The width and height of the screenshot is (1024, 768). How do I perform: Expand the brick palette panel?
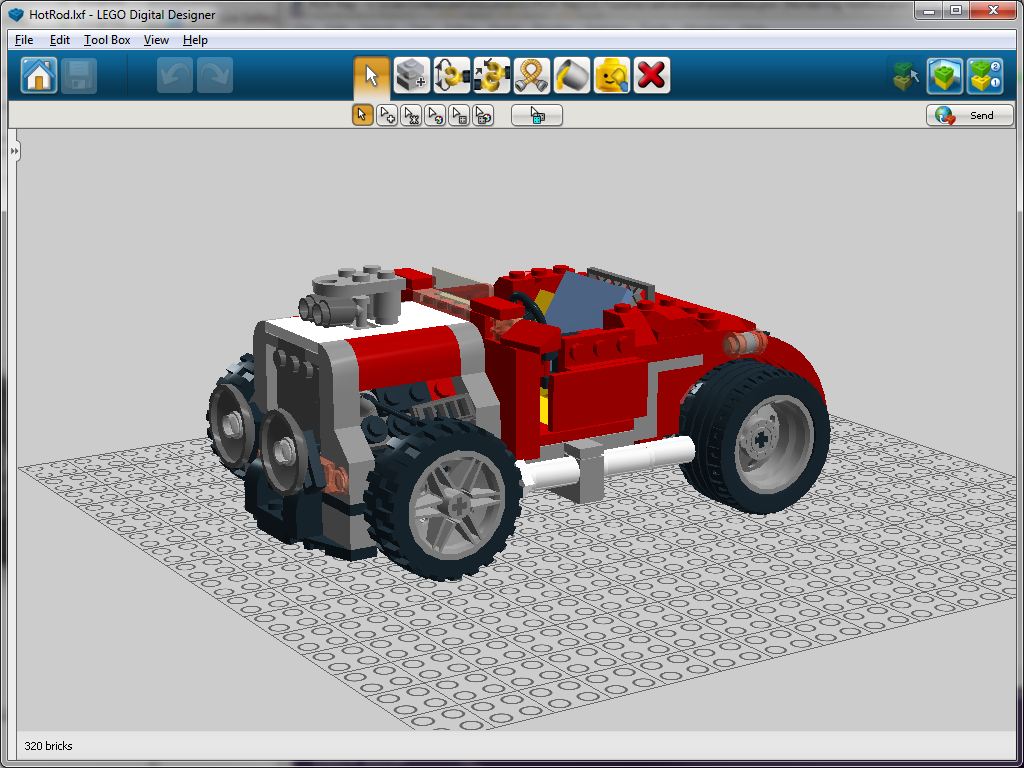[x=13, y=150]
